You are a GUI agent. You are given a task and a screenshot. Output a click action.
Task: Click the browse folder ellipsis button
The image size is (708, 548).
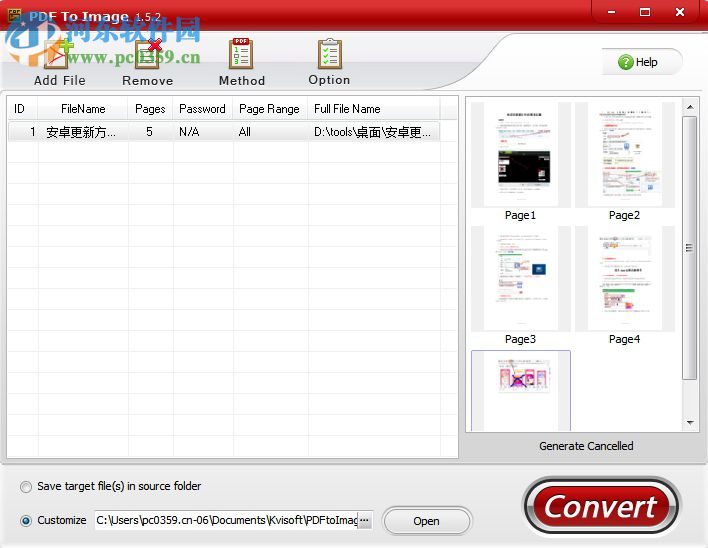tap(364, 520)
